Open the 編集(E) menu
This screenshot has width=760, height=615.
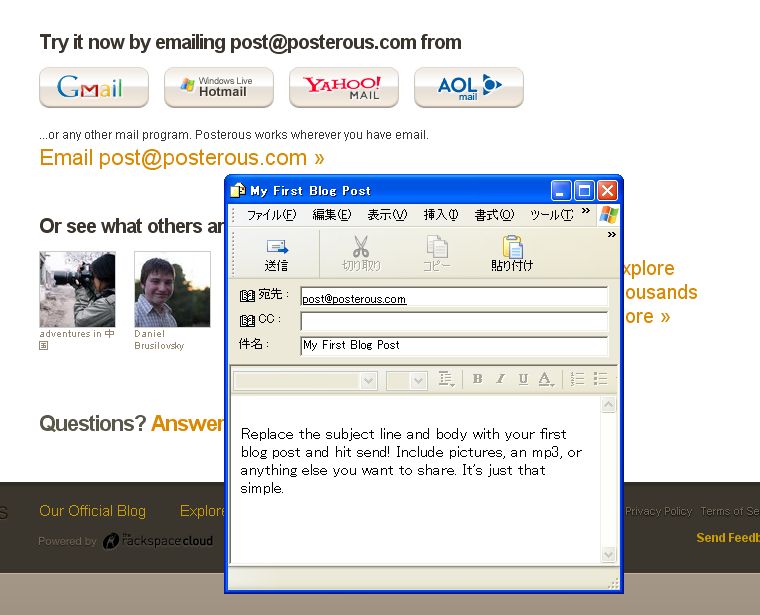(x=332, y=215)
